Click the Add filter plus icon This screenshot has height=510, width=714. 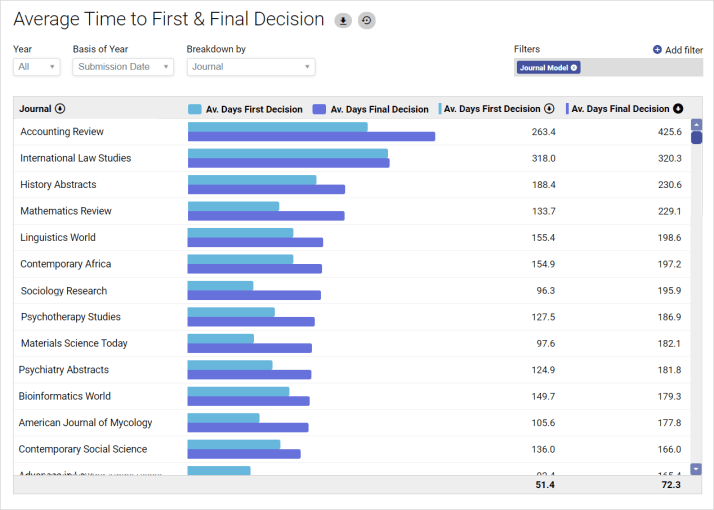(657, 49)
